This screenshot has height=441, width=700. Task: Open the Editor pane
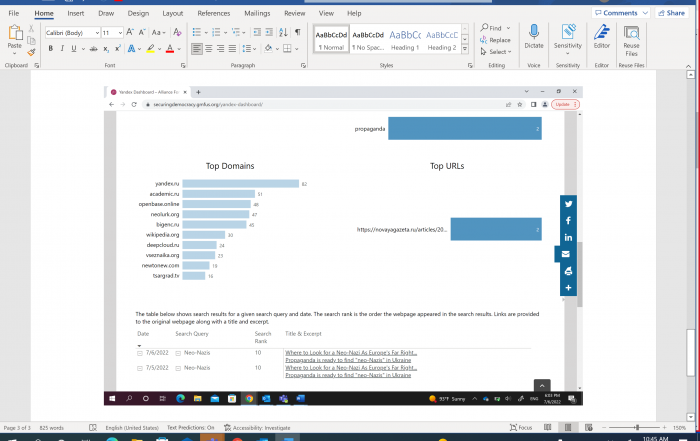tap(602, 37)
